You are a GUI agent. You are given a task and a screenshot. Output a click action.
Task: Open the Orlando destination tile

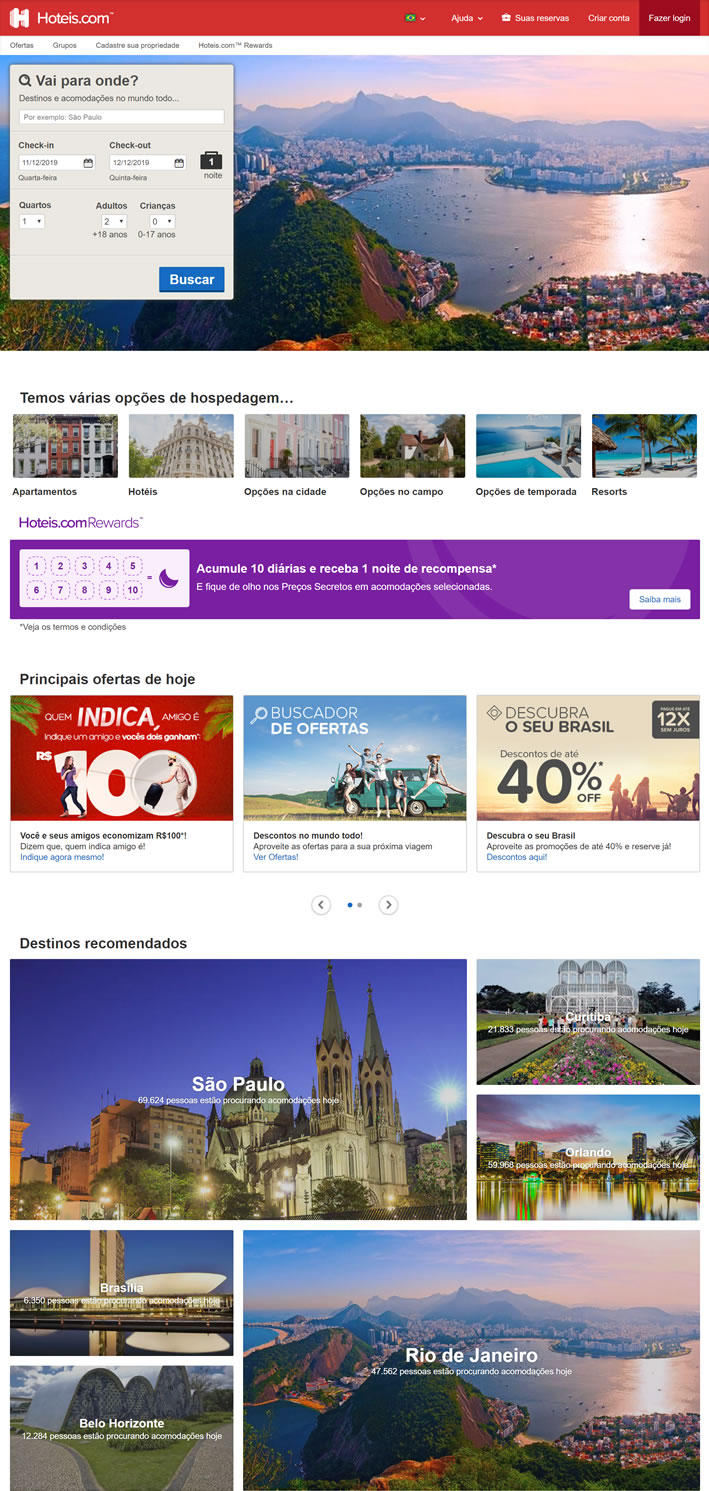coord(588,1157)
